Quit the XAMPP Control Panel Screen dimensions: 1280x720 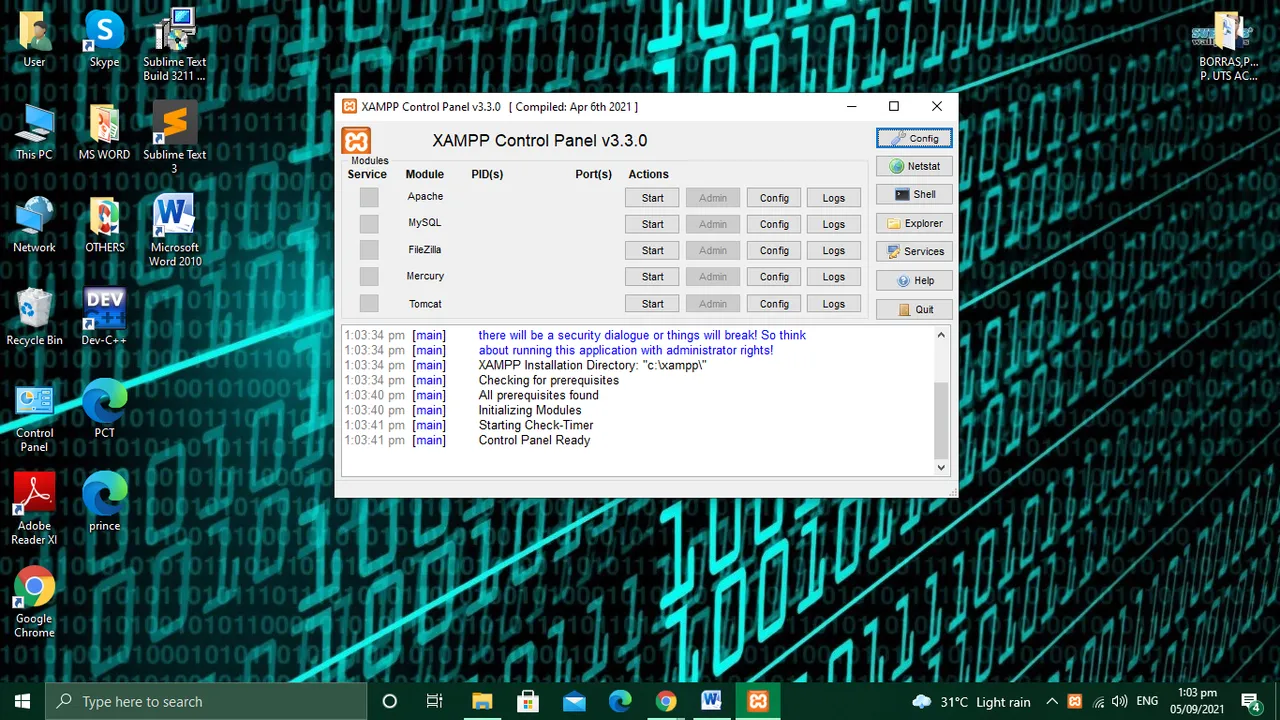click(914, 309)
